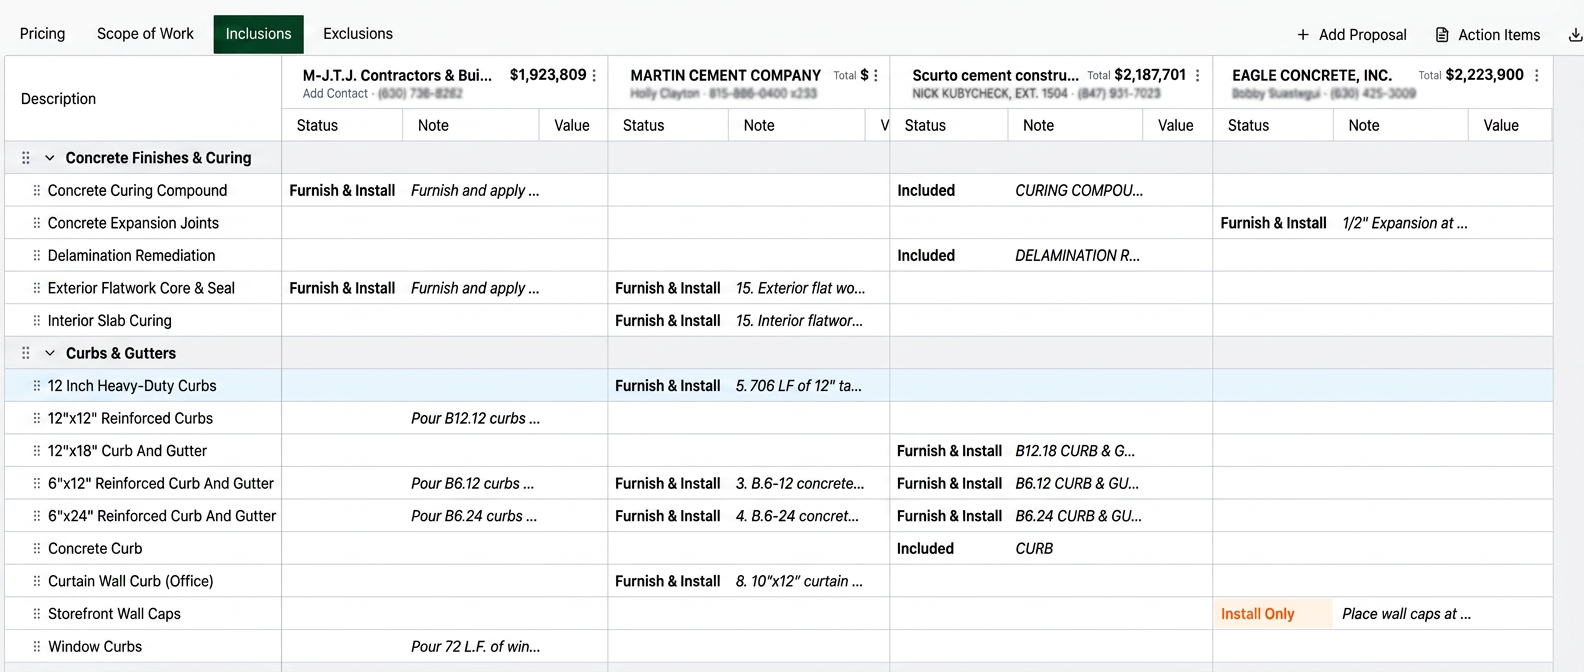Open the Scope of Work tab
This screenshot has height=672, width=1584.
pyautogui.click(x=145, y=34)
